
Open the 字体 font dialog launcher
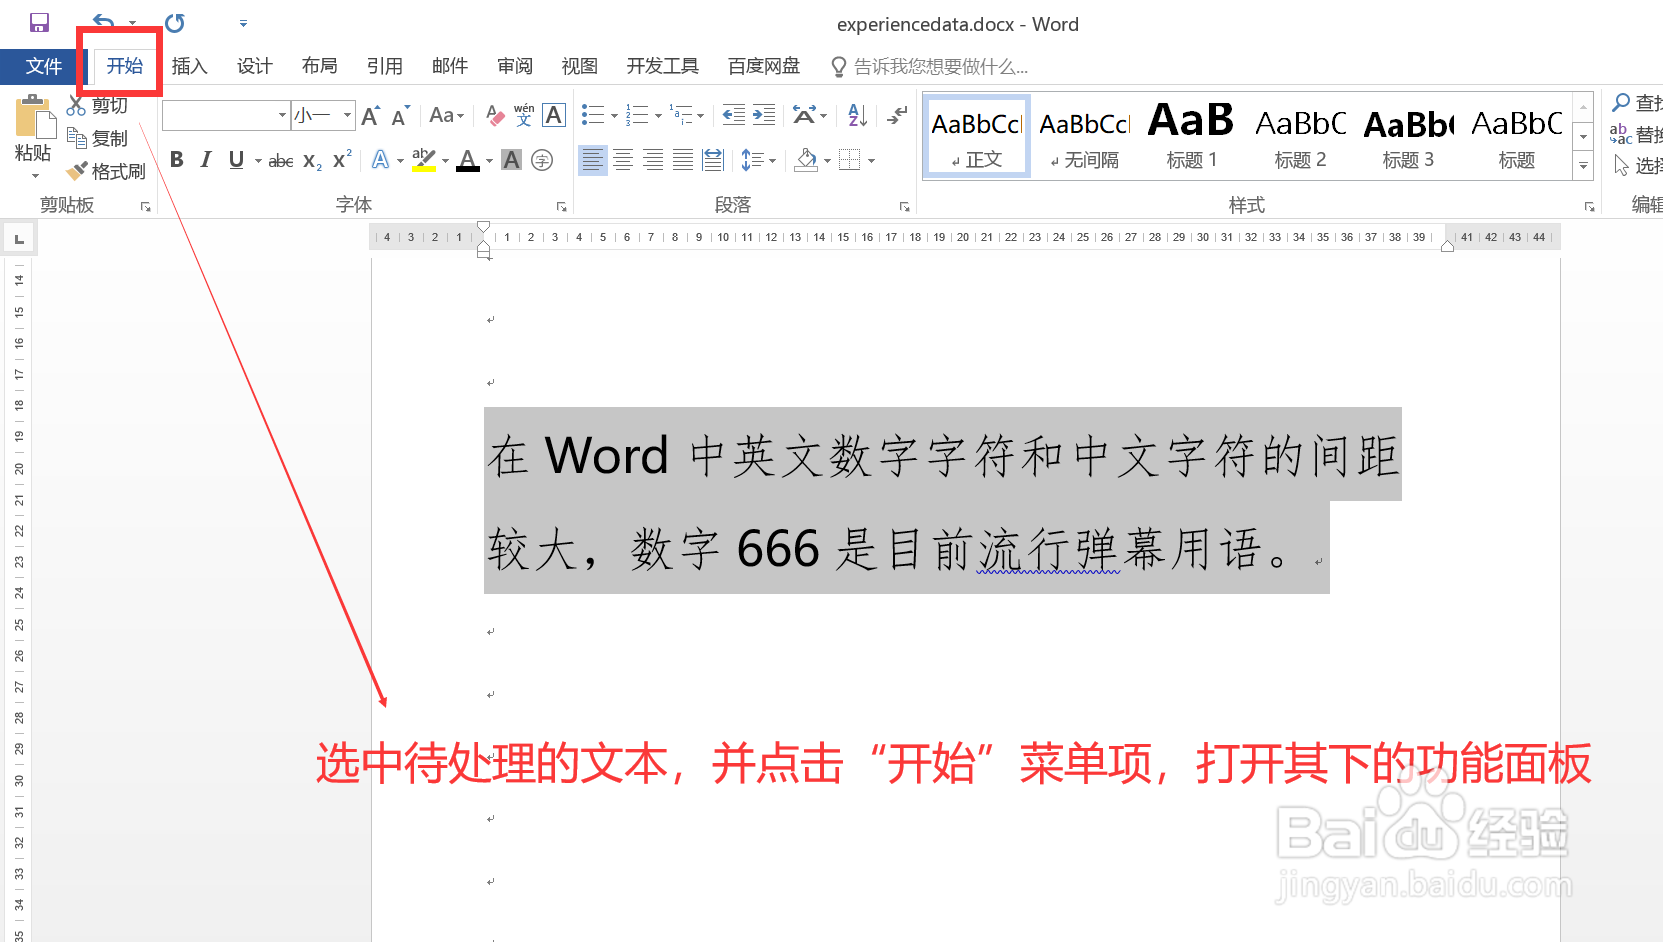(562, 206)
